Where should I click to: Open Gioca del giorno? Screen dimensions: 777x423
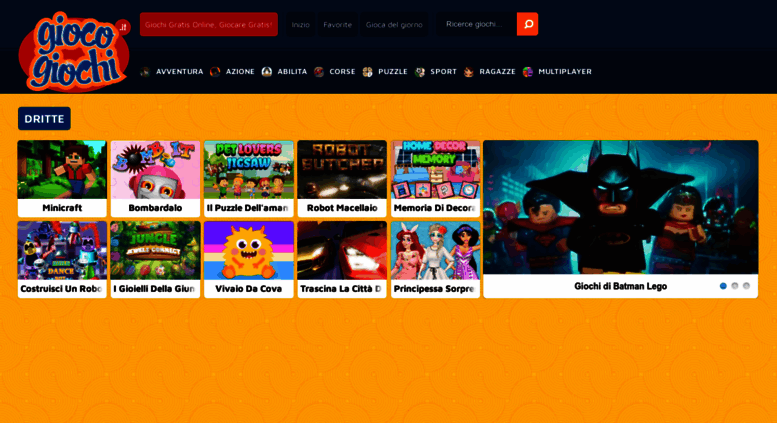[394, 25]
